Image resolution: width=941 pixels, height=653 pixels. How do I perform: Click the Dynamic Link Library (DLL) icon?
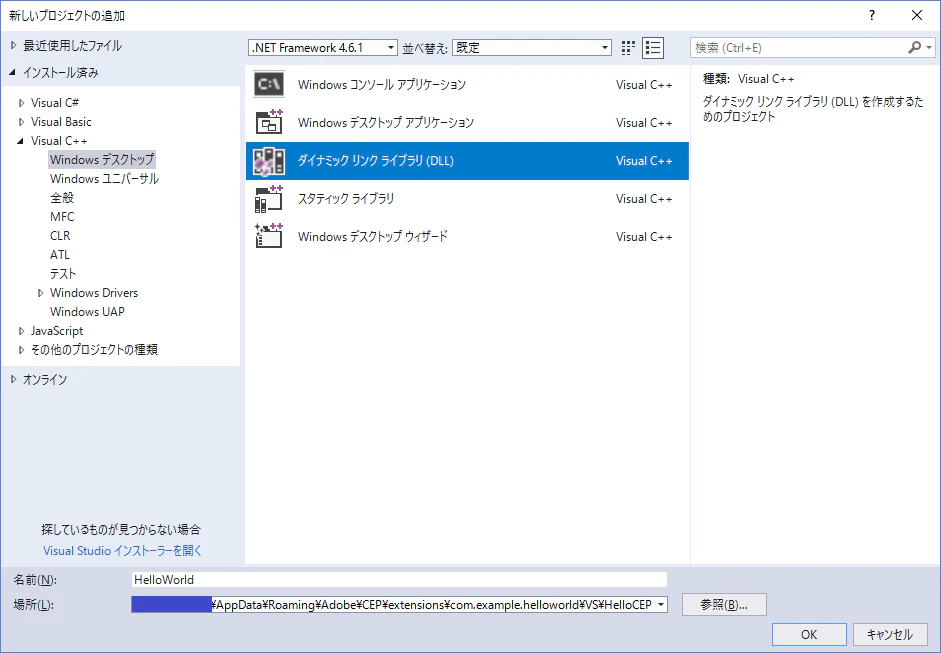268,161
